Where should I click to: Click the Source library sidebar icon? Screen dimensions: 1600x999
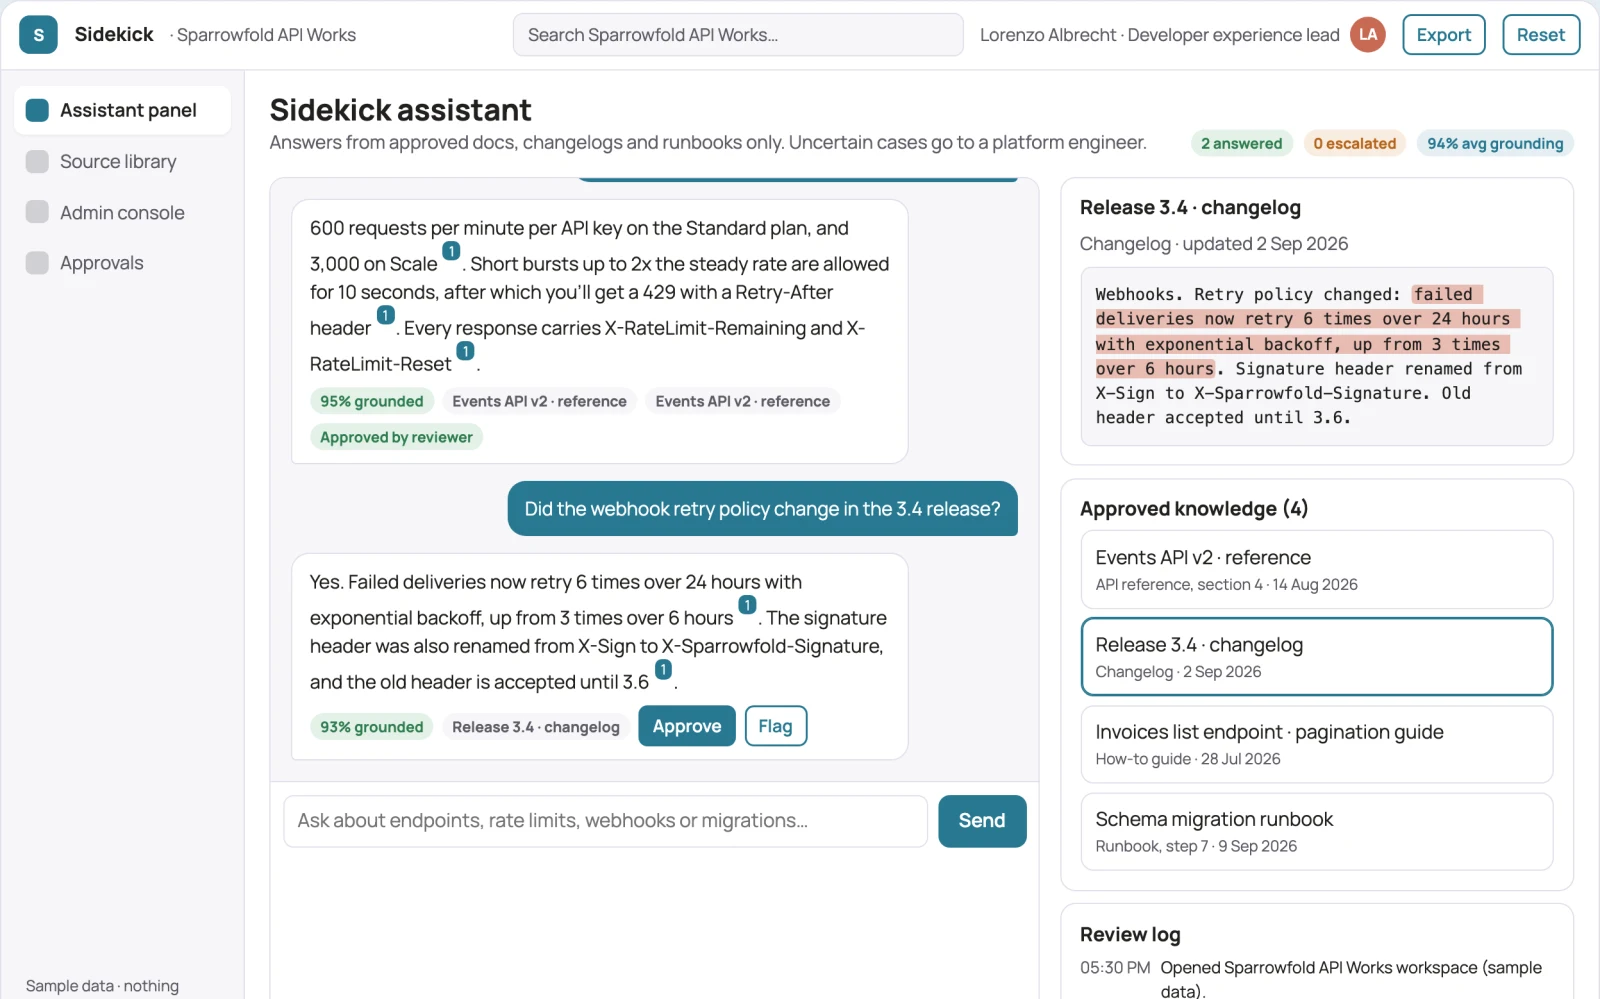(37, 161)
